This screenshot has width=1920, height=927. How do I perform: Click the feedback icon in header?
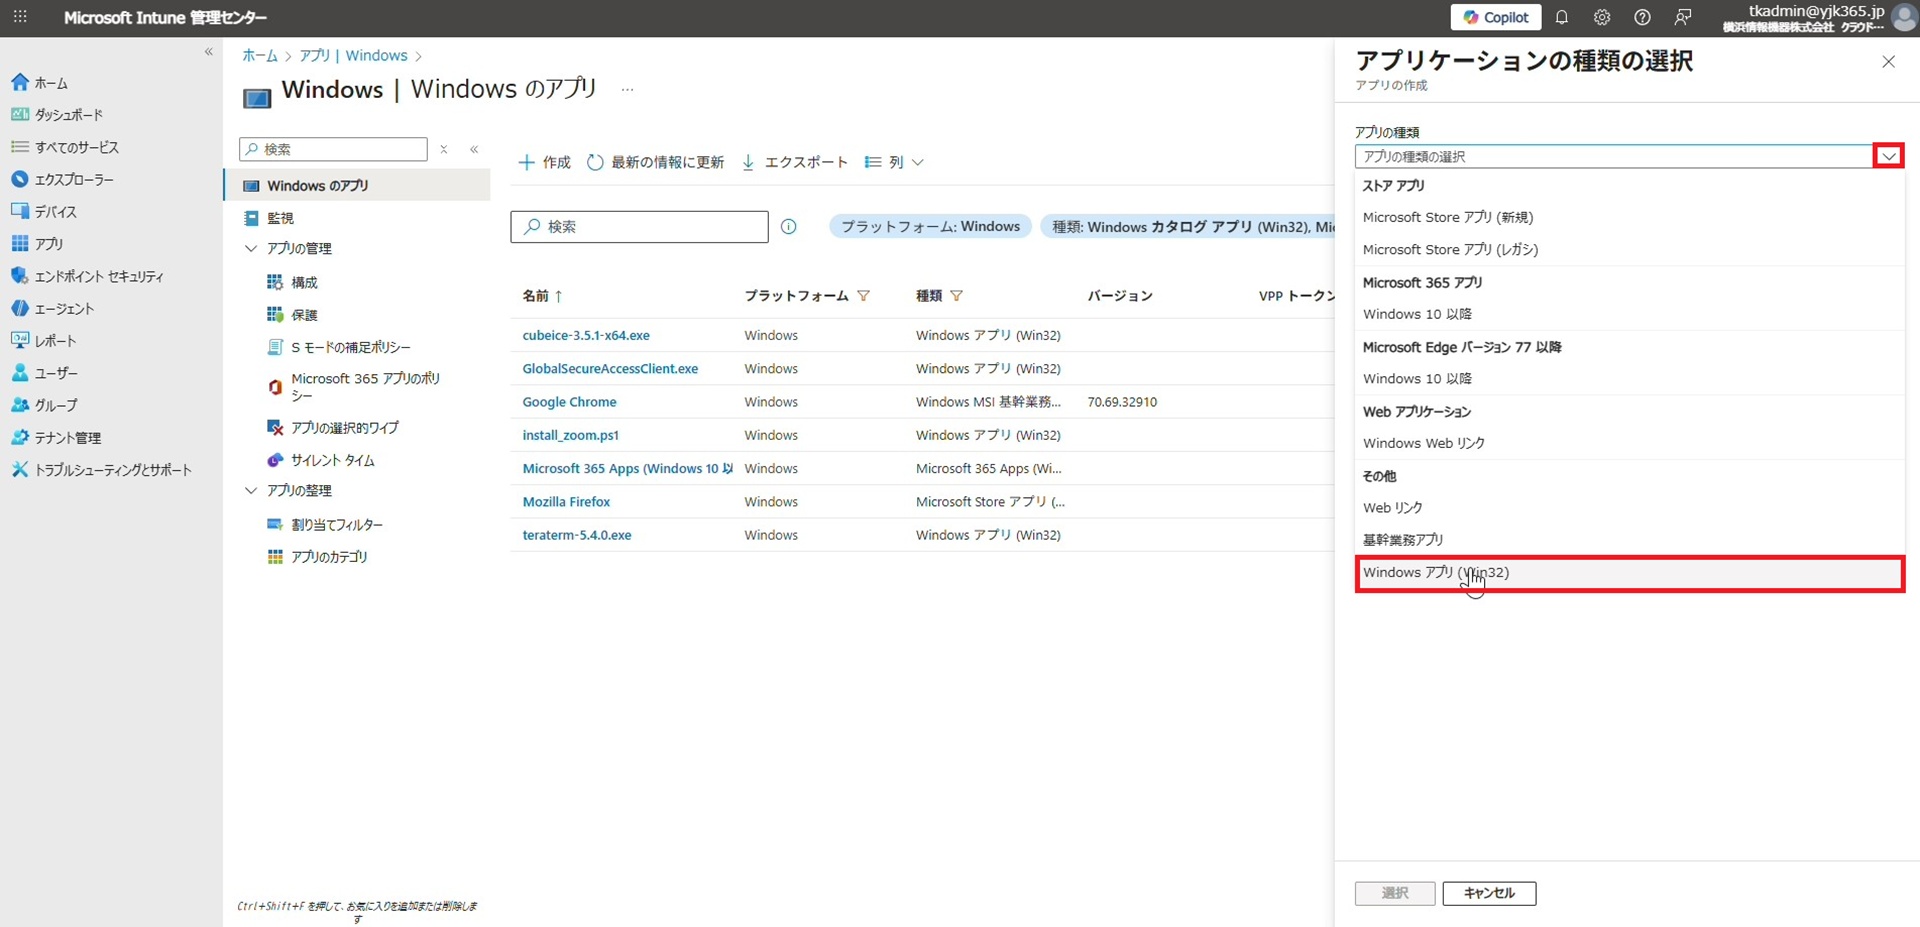1683,18
